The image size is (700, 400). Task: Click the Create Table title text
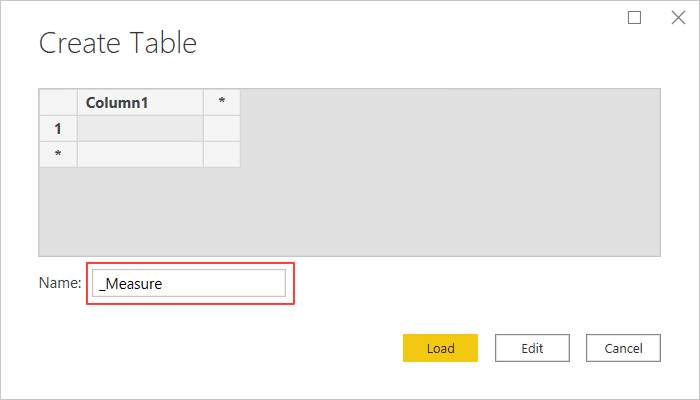click(x=117, y=43)
